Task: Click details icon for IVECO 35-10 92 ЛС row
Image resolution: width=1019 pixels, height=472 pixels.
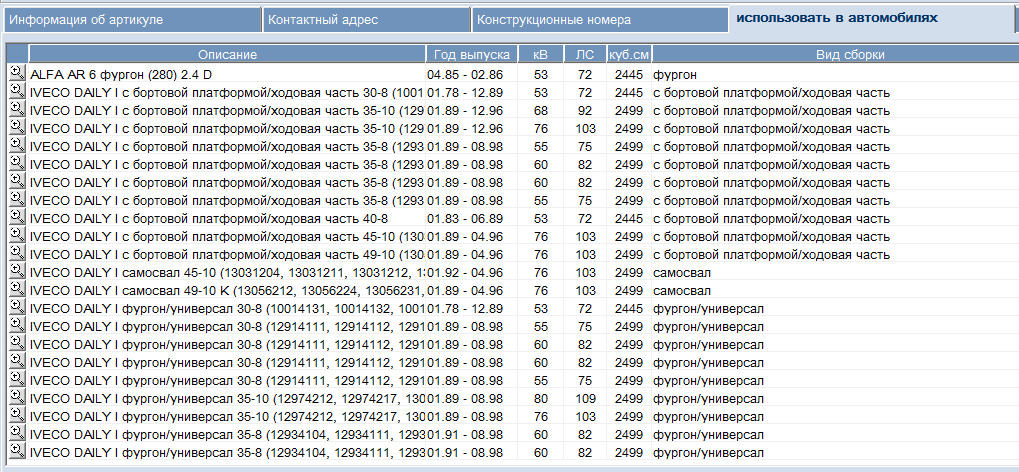Action: [x=17, y=109]
